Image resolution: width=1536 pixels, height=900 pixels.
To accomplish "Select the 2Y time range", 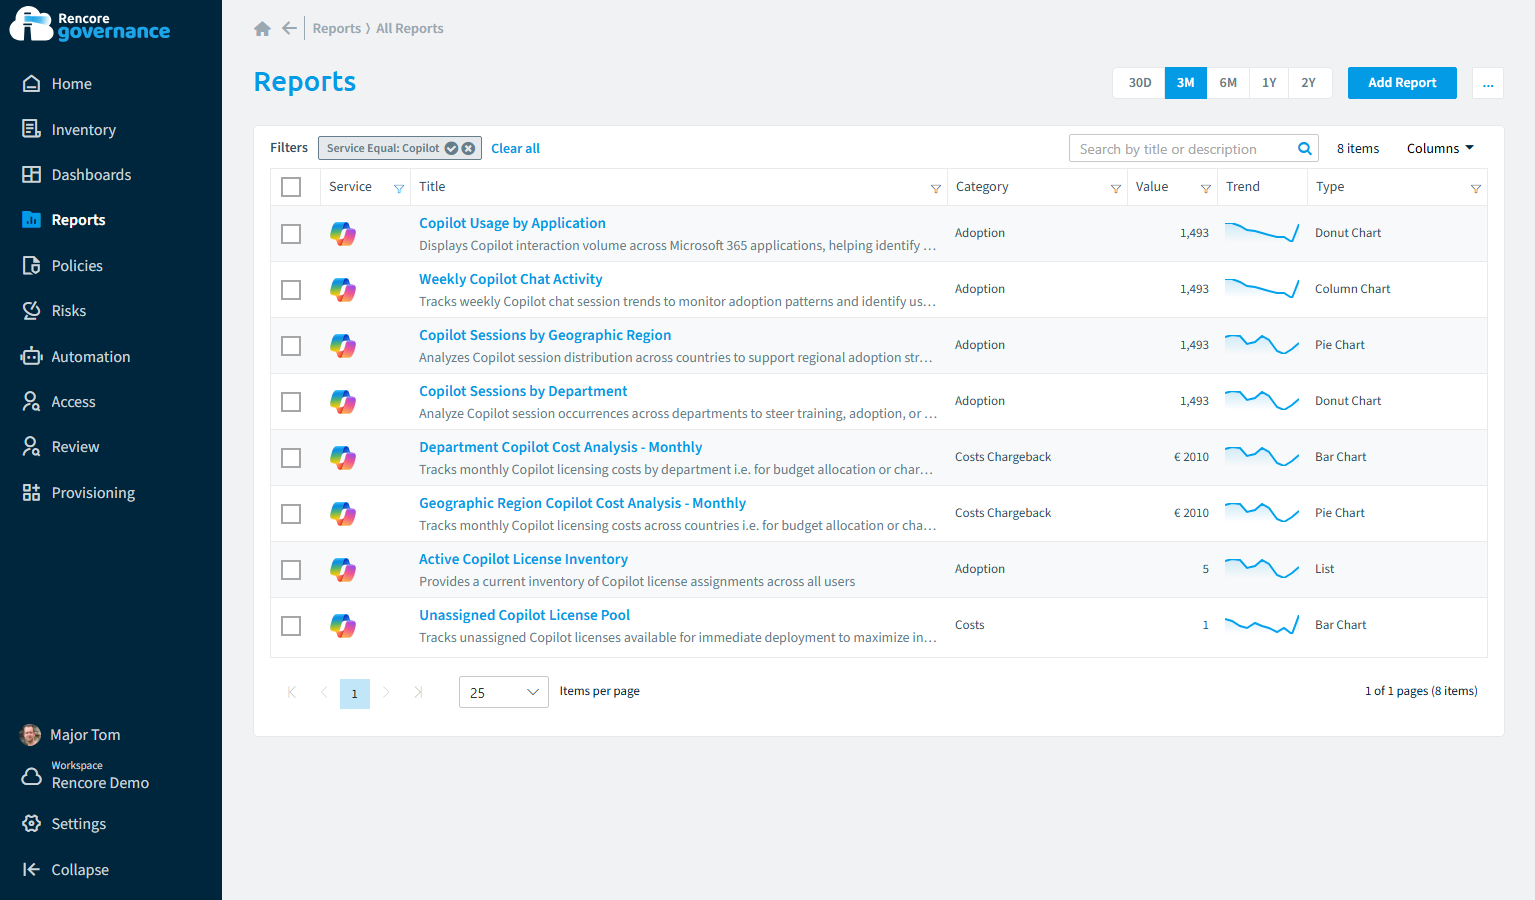I will 1308,83.
